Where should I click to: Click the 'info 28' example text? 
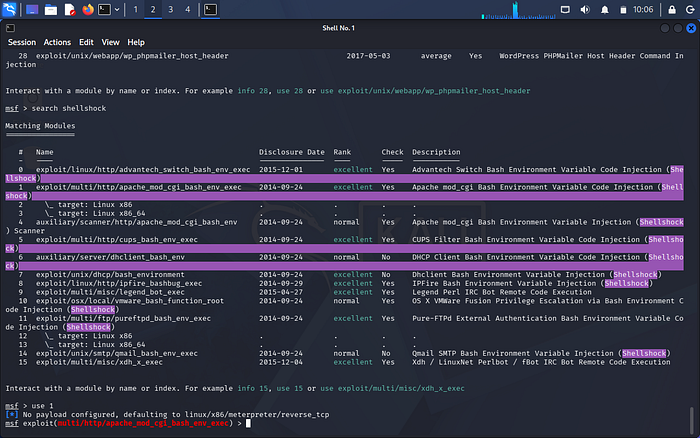[252, 91]
